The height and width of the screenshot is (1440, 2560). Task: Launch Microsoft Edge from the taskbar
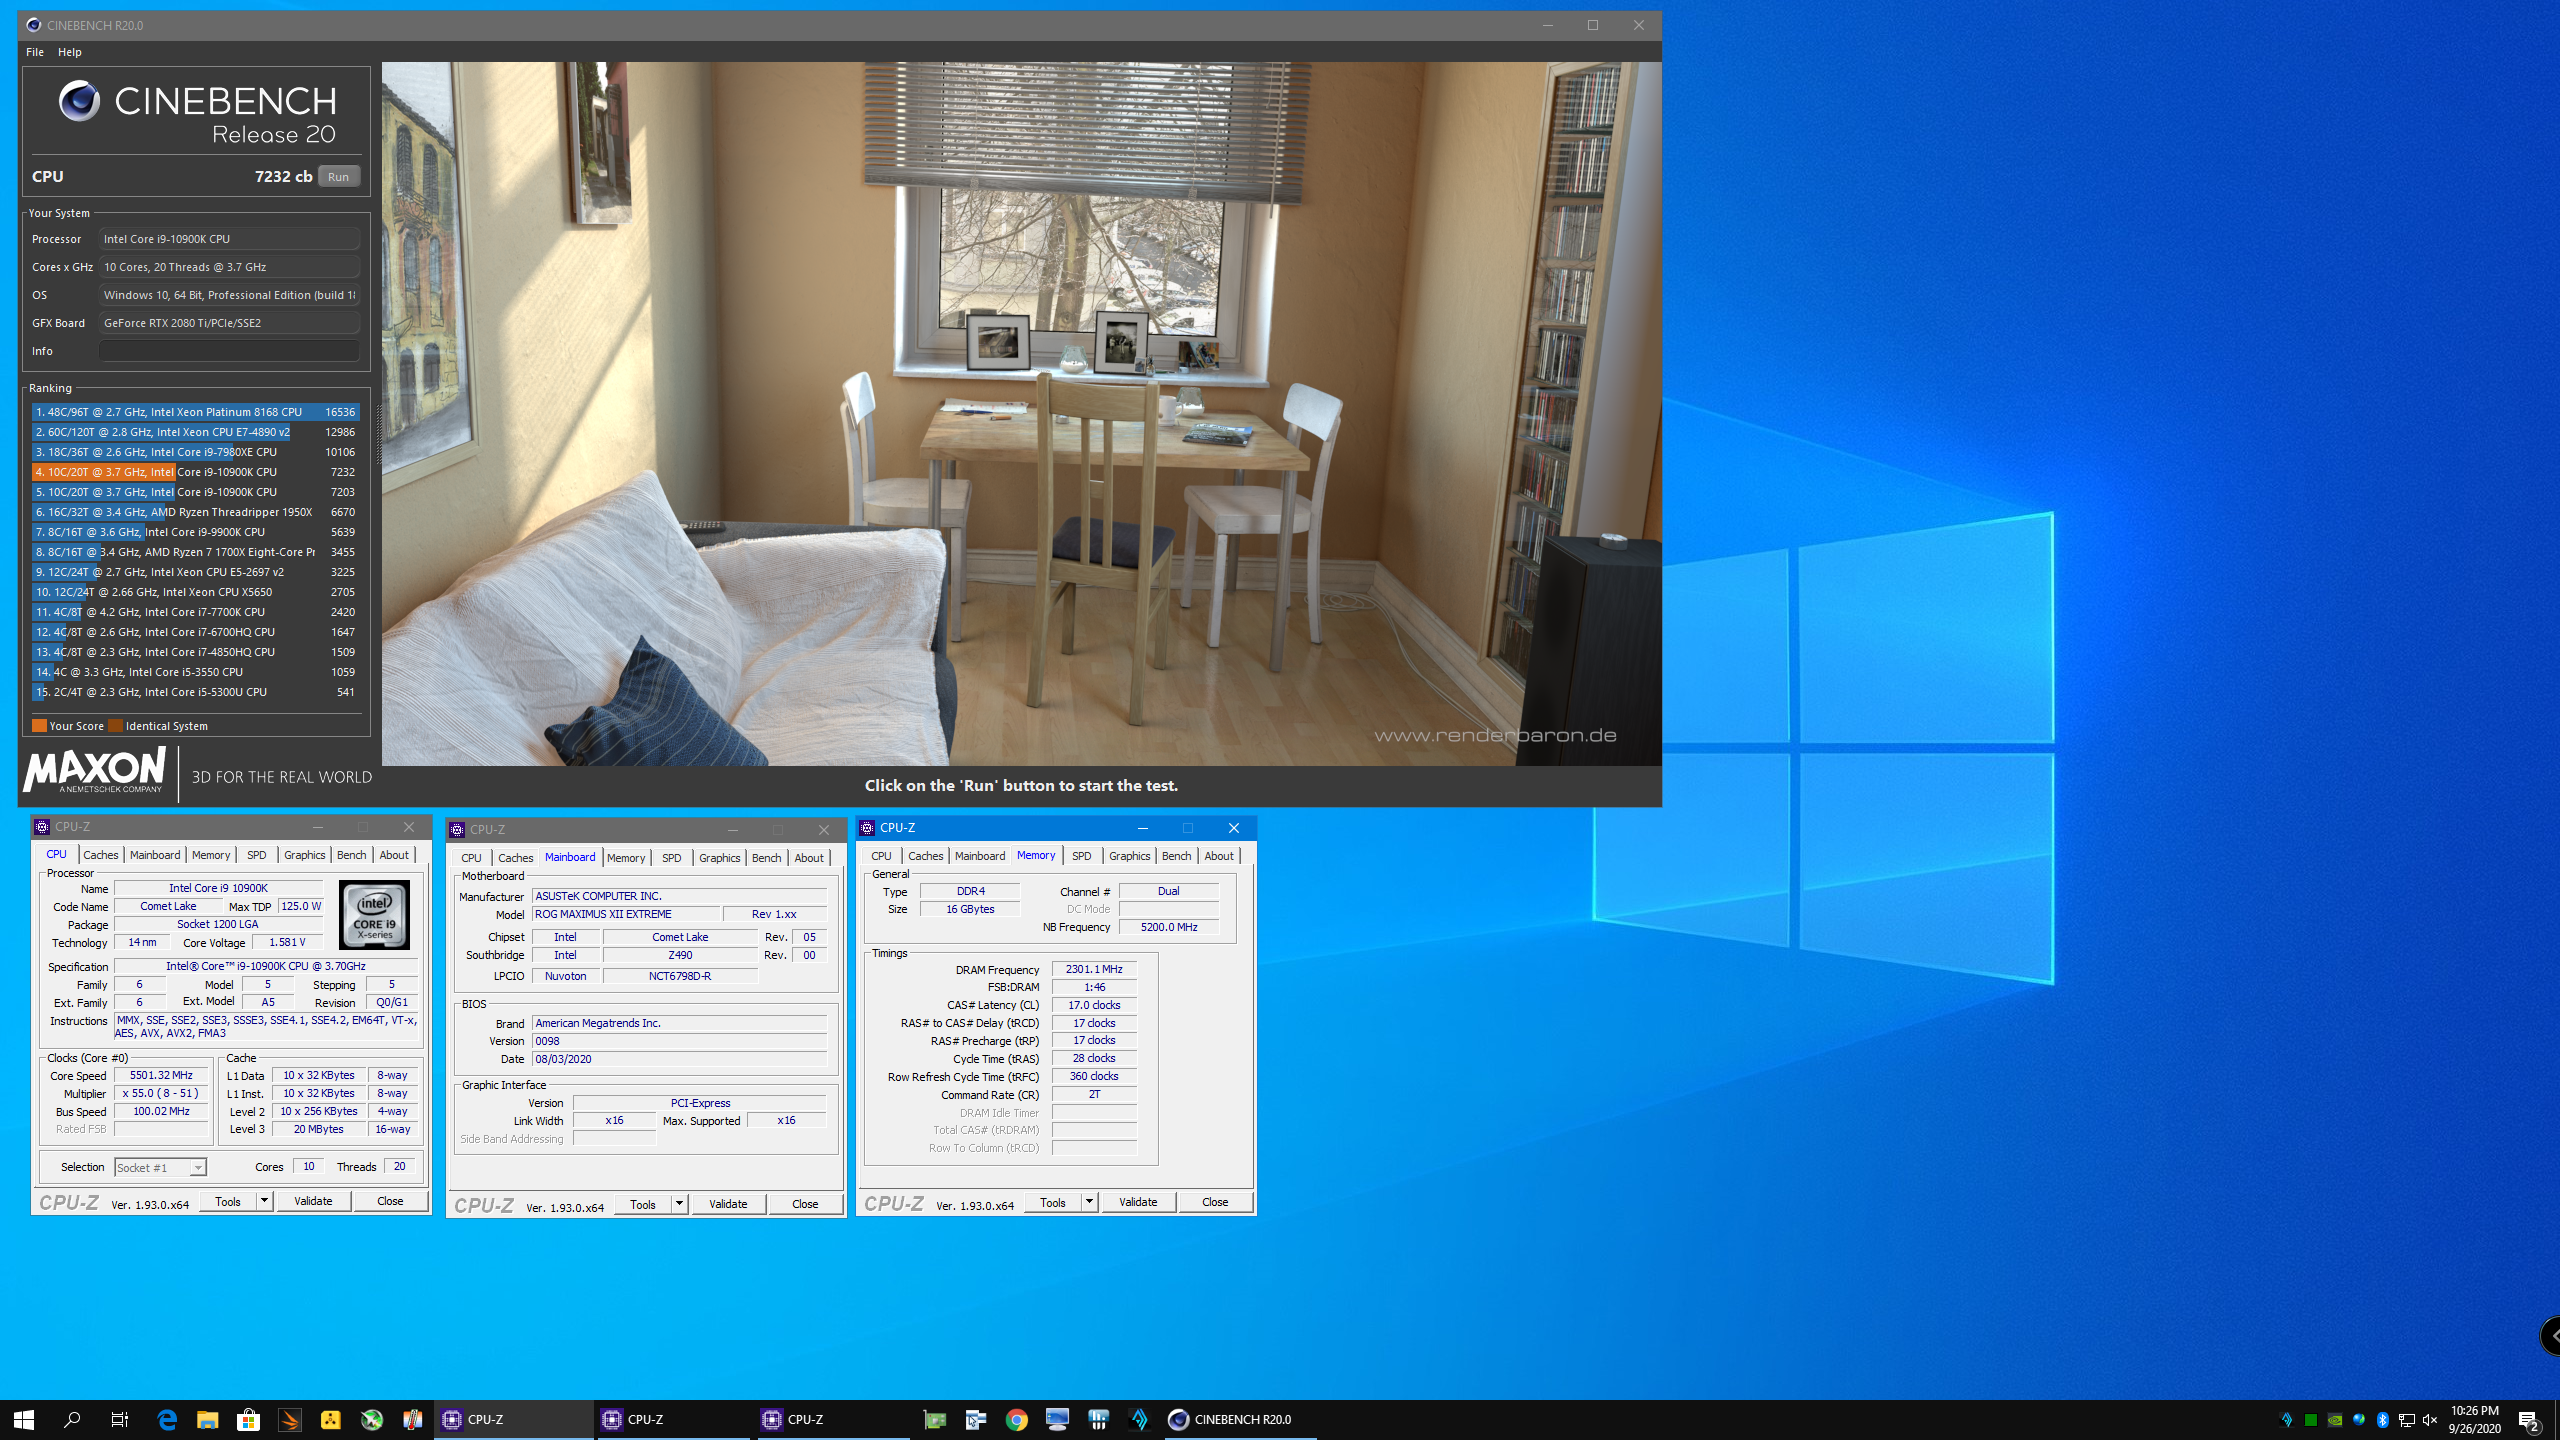tap(167, 1419)
